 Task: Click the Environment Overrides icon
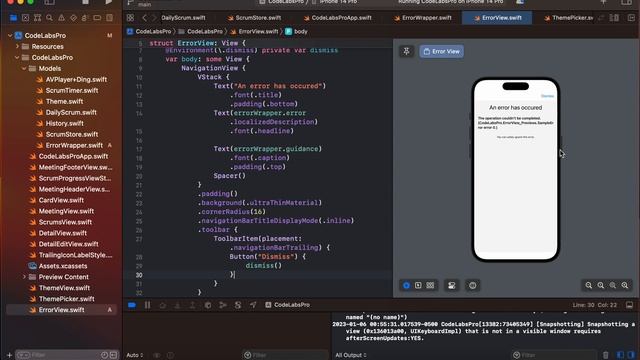tap(238, 305)
